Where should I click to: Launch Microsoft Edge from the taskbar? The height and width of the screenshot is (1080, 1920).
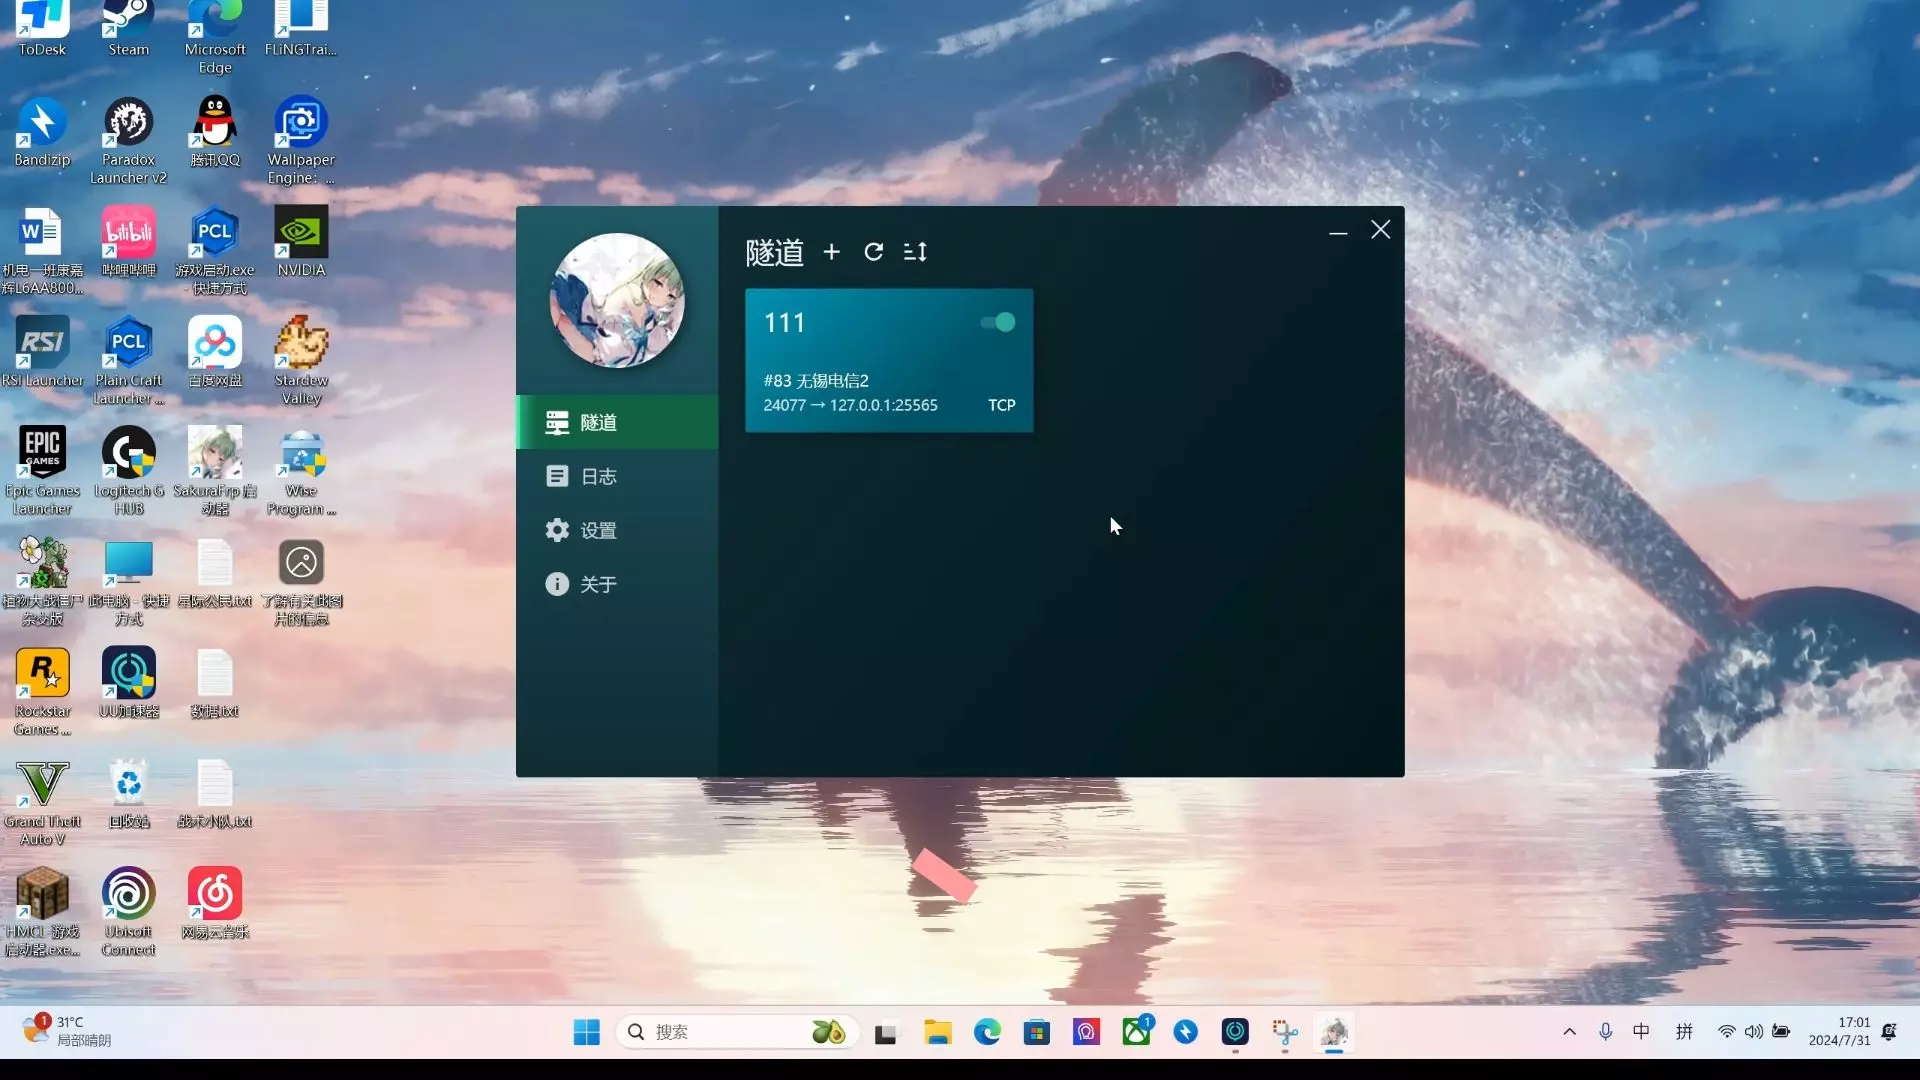pos(987,1032)
